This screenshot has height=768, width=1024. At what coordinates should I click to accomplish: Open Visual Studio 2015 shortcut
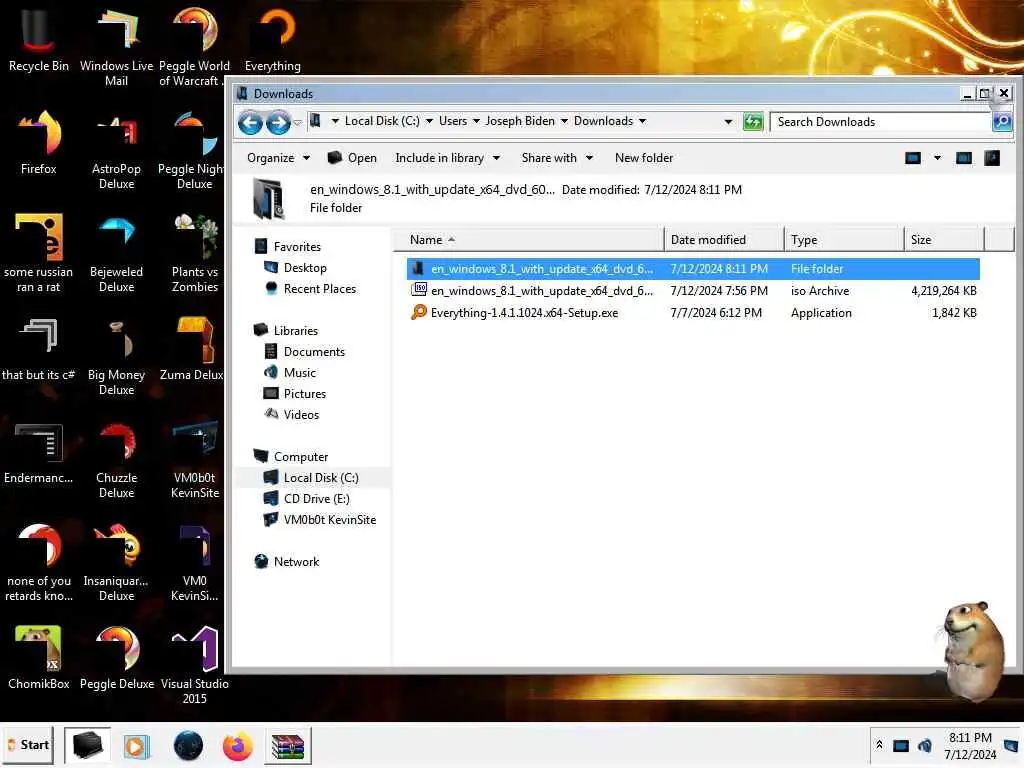[195, 665]
